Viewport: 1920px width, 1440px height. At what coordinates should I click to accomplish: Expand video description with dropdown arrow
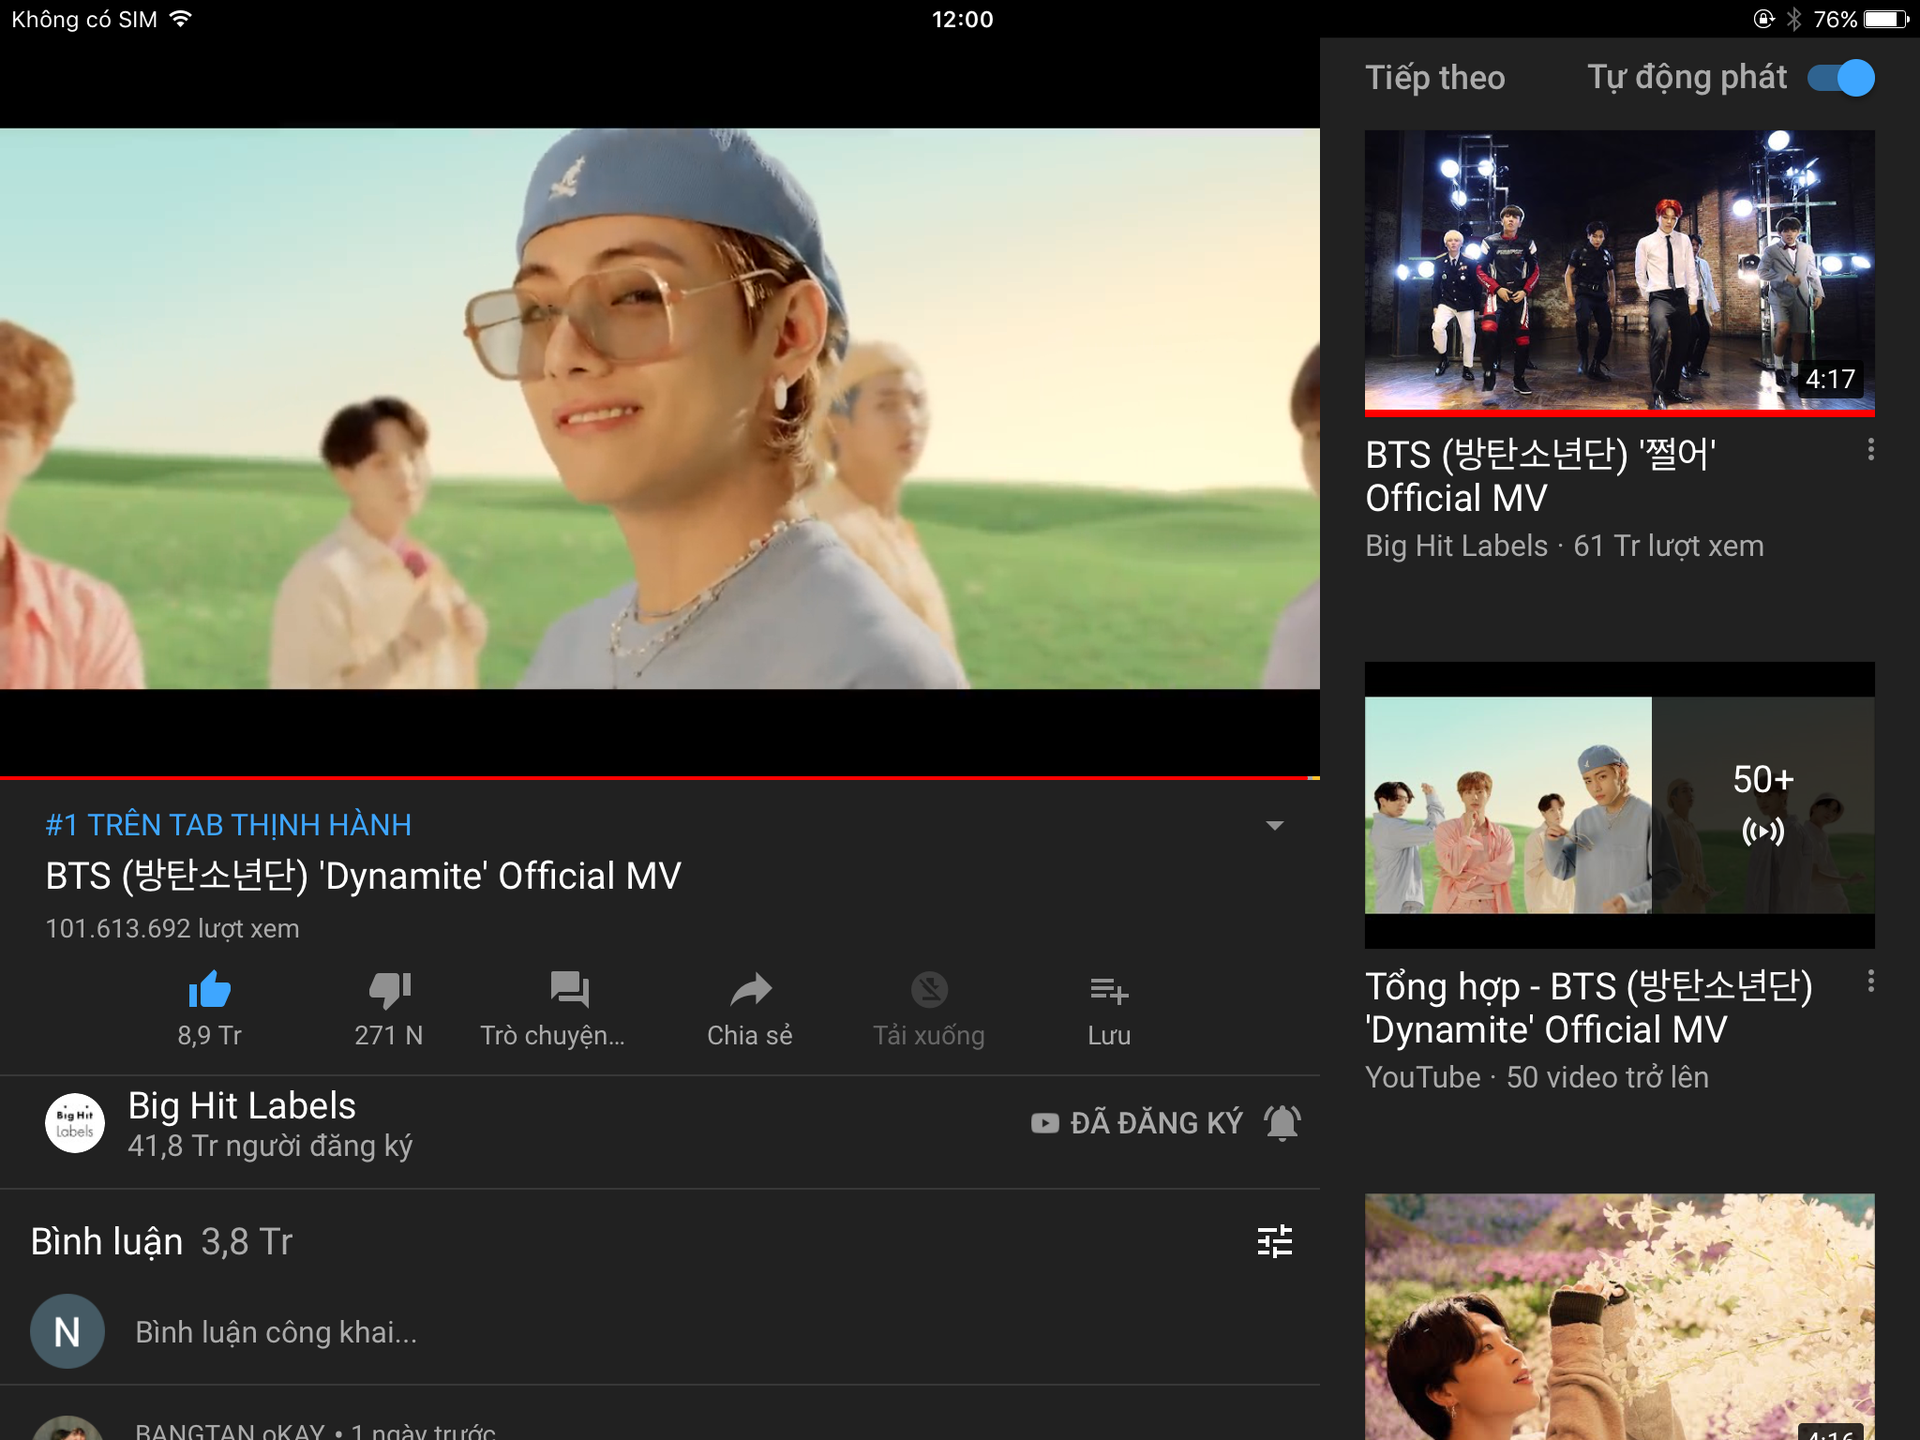pyautogui.click(x=1274, y=826)
